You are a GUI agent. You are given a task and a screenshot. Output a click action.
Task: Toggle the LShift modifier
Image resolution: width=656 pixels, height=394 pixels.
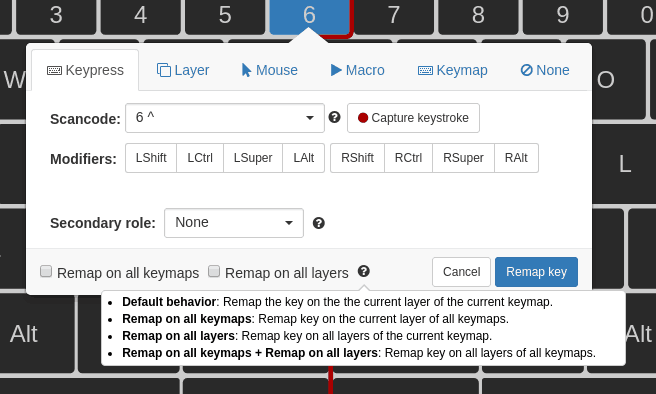[x=151, y=158]
